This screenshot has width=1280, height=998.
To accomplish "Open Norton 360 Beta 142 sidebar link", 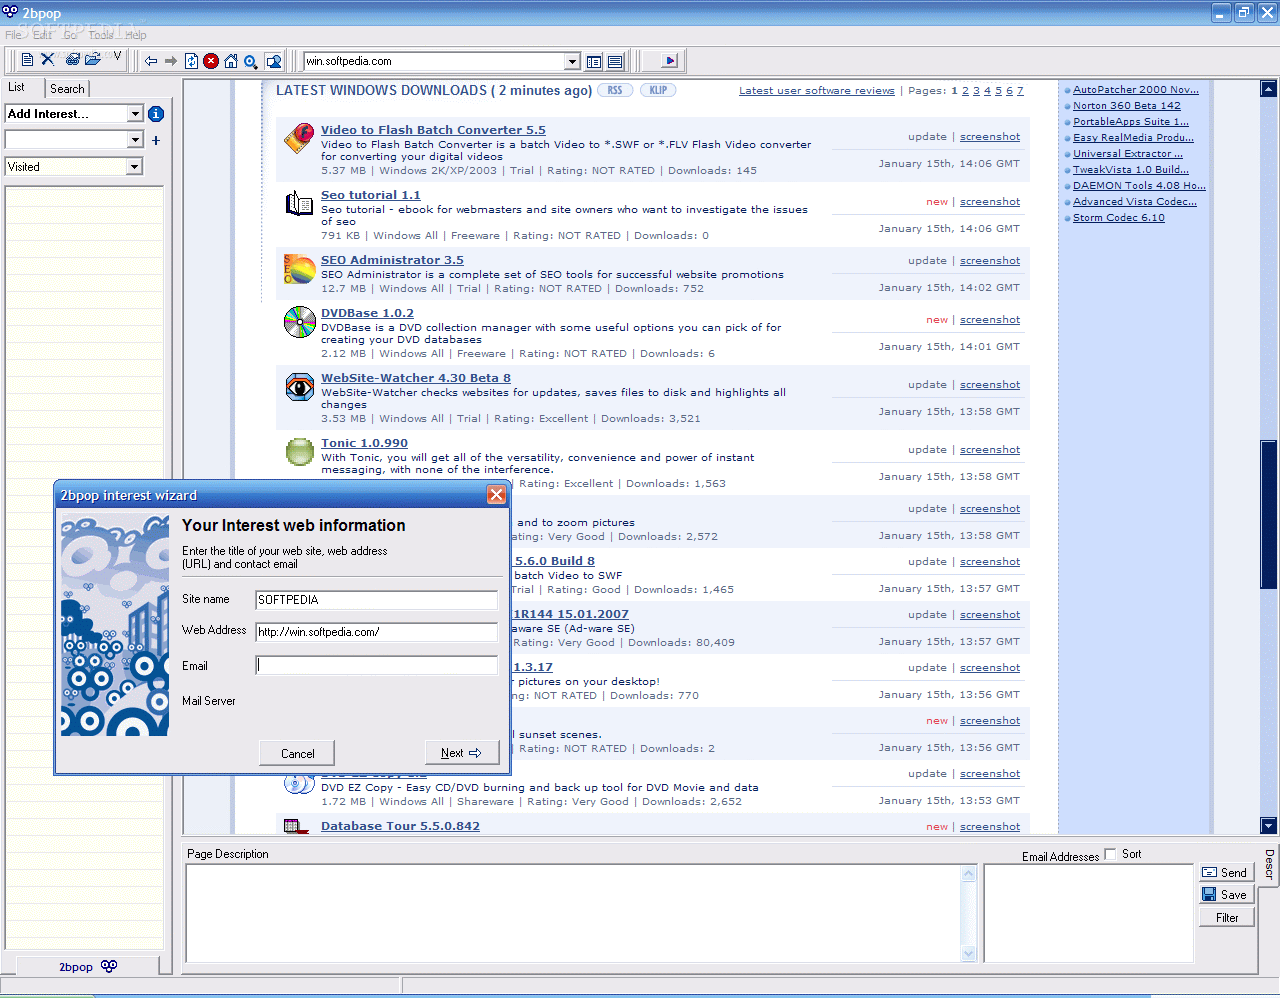I will coord(1126,105).
